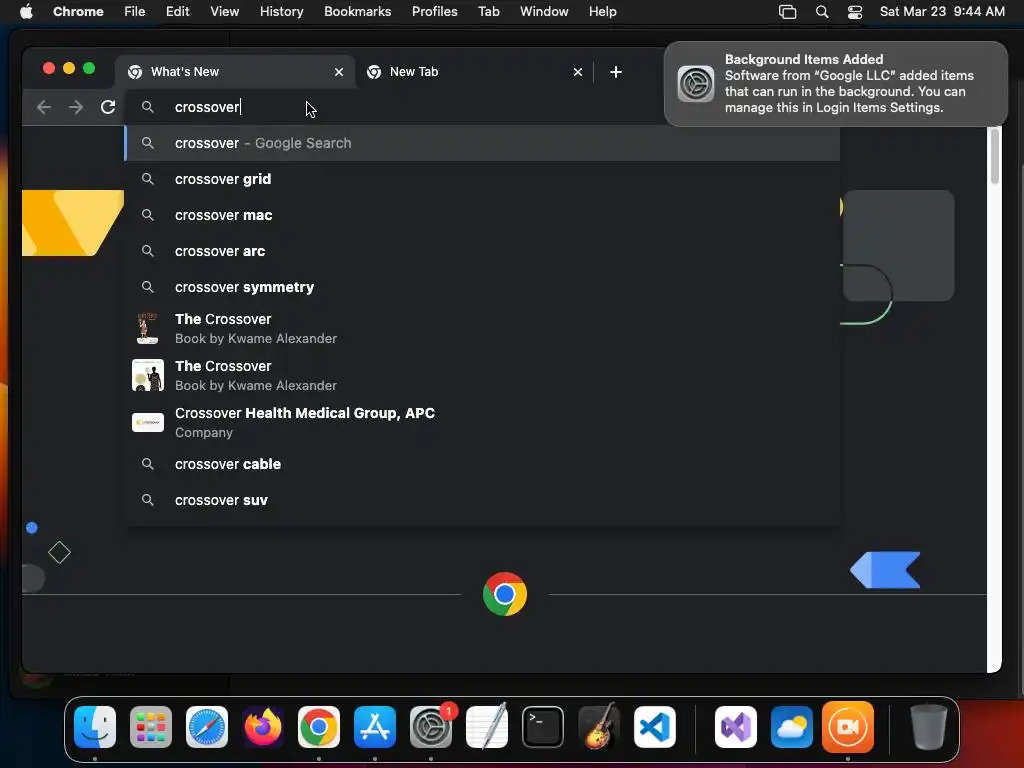This screenshot has width=1024, height=768.
Task: Open the Chrome menu in menu bar
Action: (78, 12)
